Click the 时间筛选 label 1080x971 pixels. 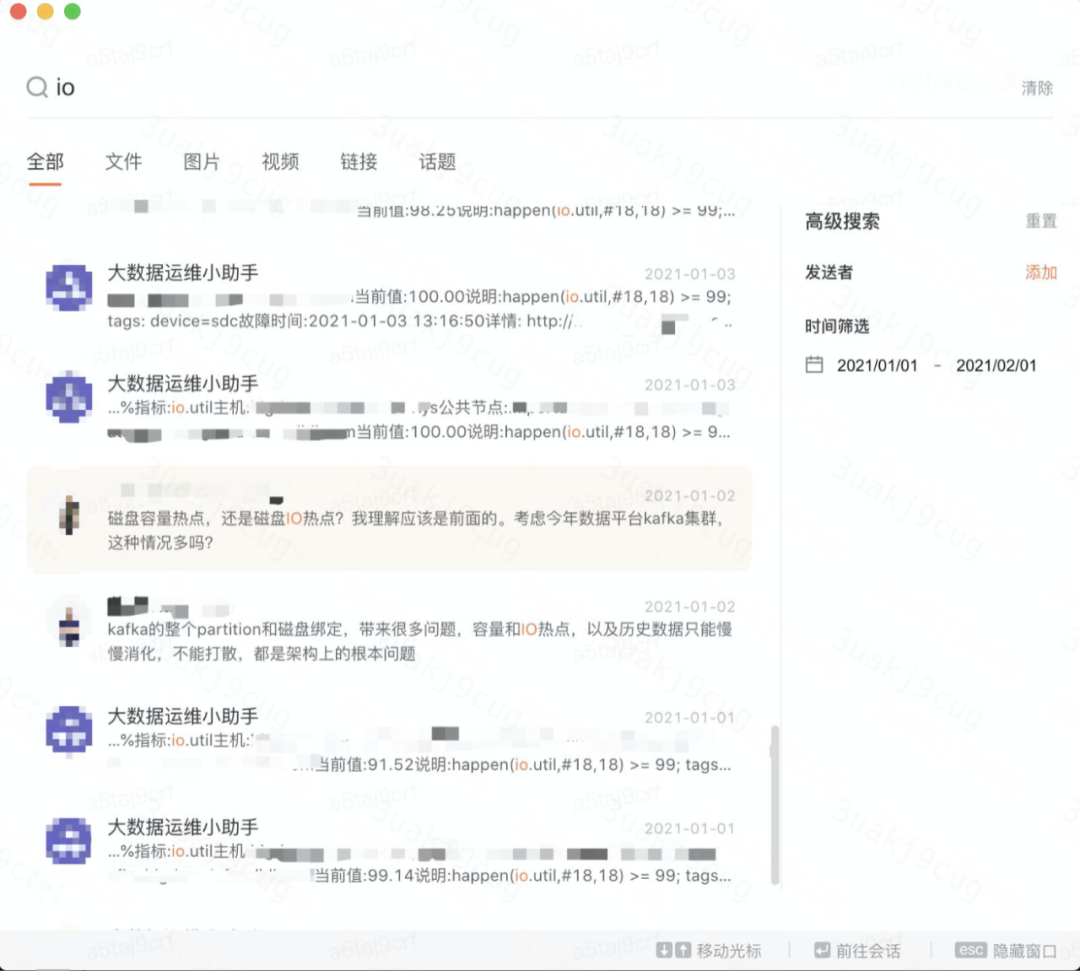click(837, 326)
